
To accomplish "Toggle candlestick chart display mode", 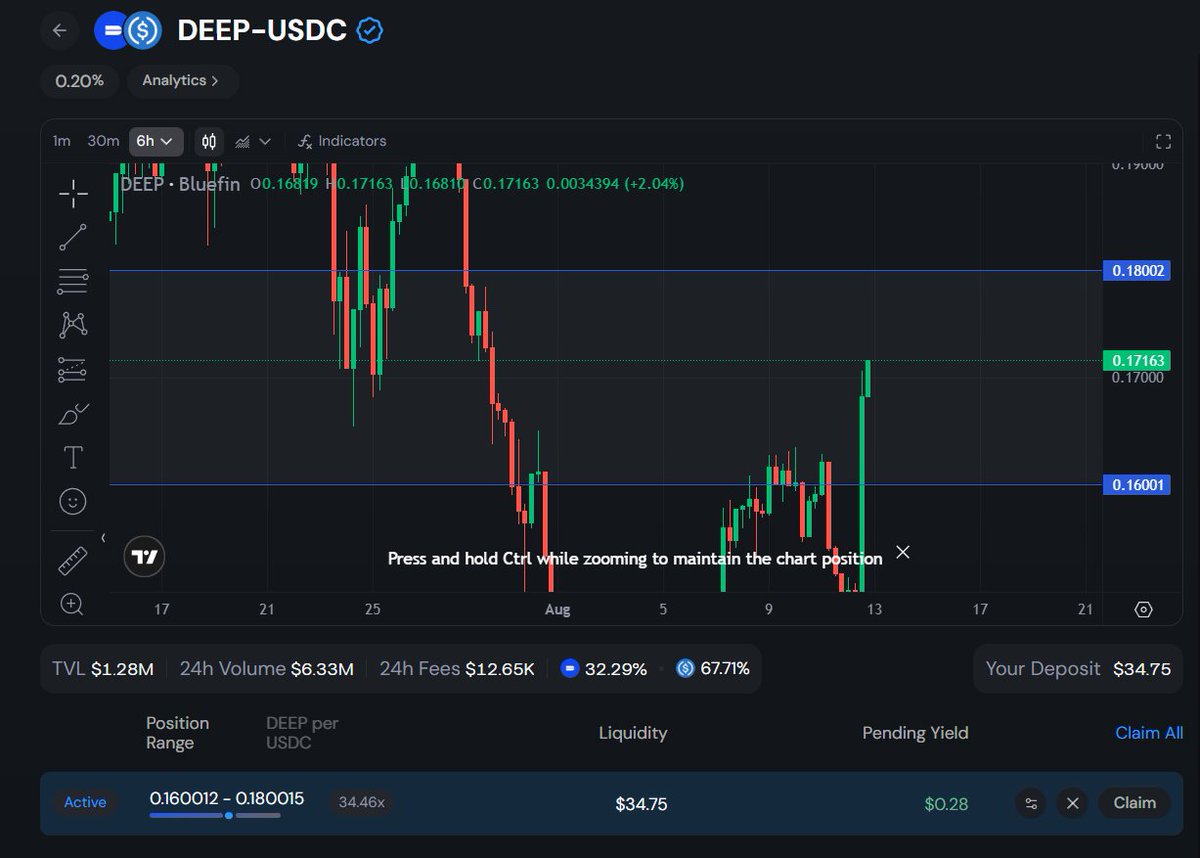I will click(x=208, y=141).
